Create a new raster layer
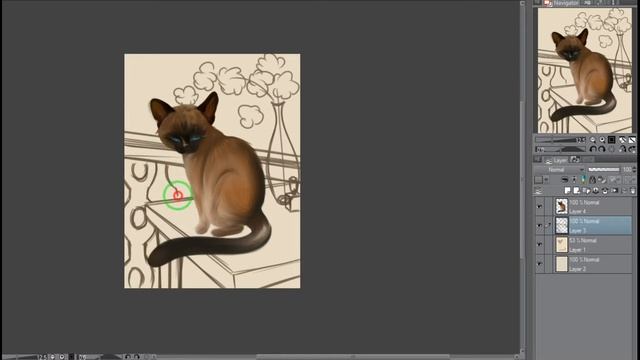The image size is (640, 360). [567, 191]
